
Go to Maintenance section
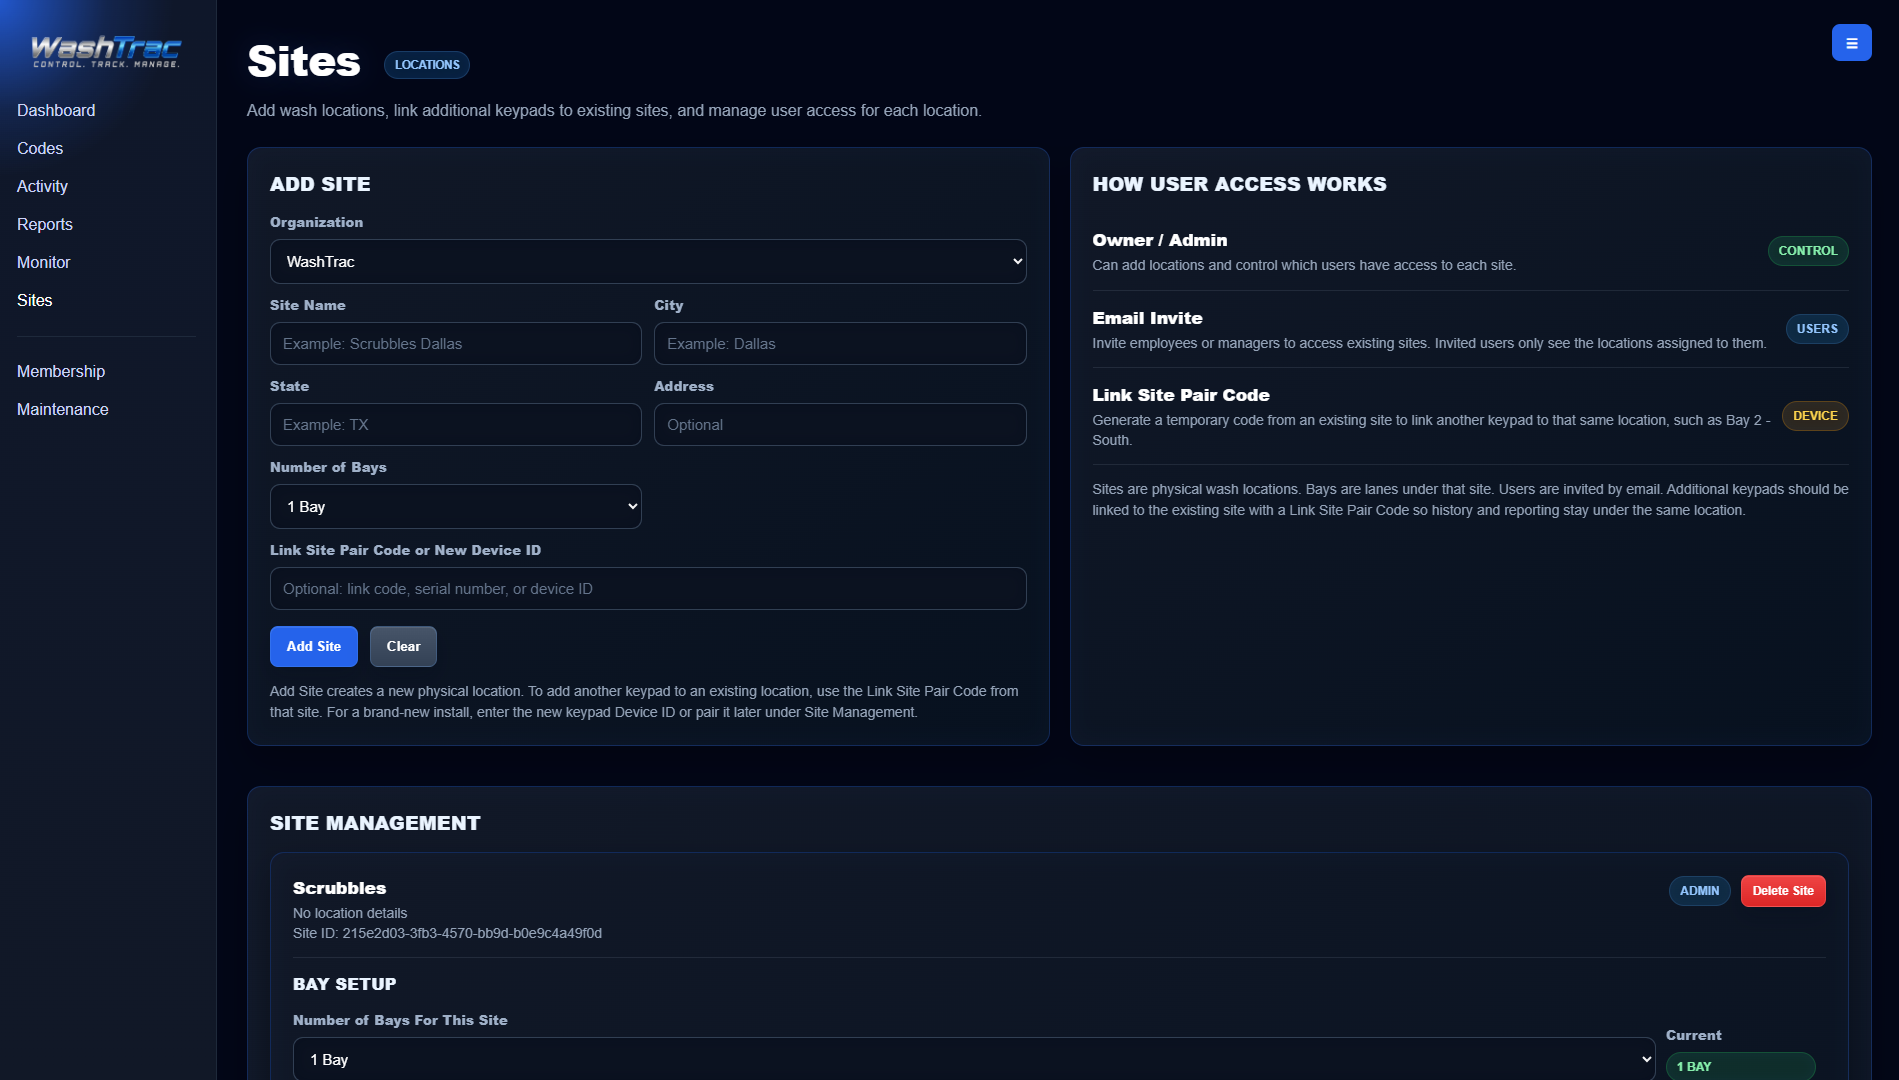point(63,409)
